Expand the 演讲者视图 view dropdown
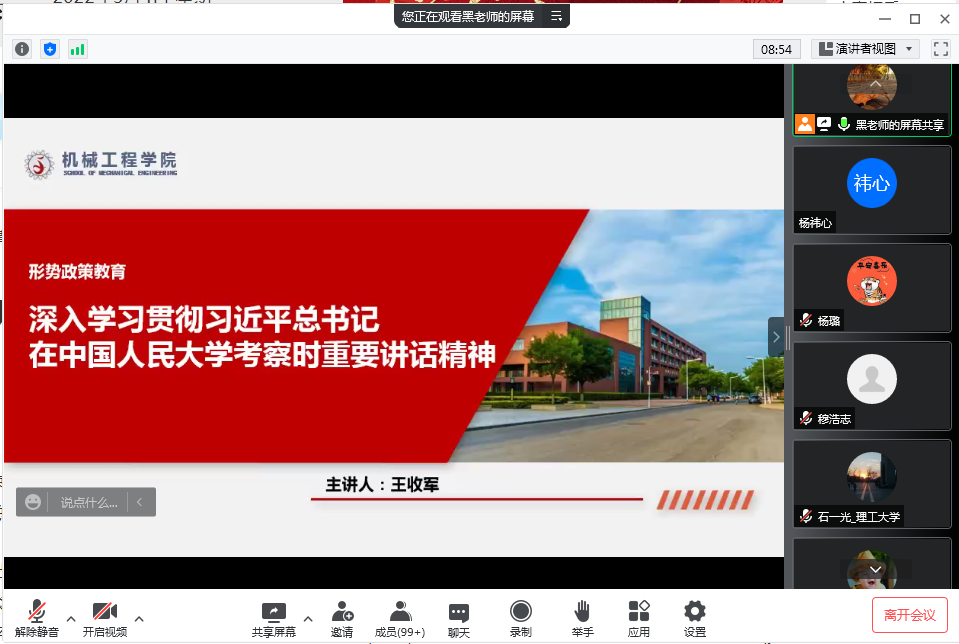Viewport: 959px width, 644px height. 866,49
